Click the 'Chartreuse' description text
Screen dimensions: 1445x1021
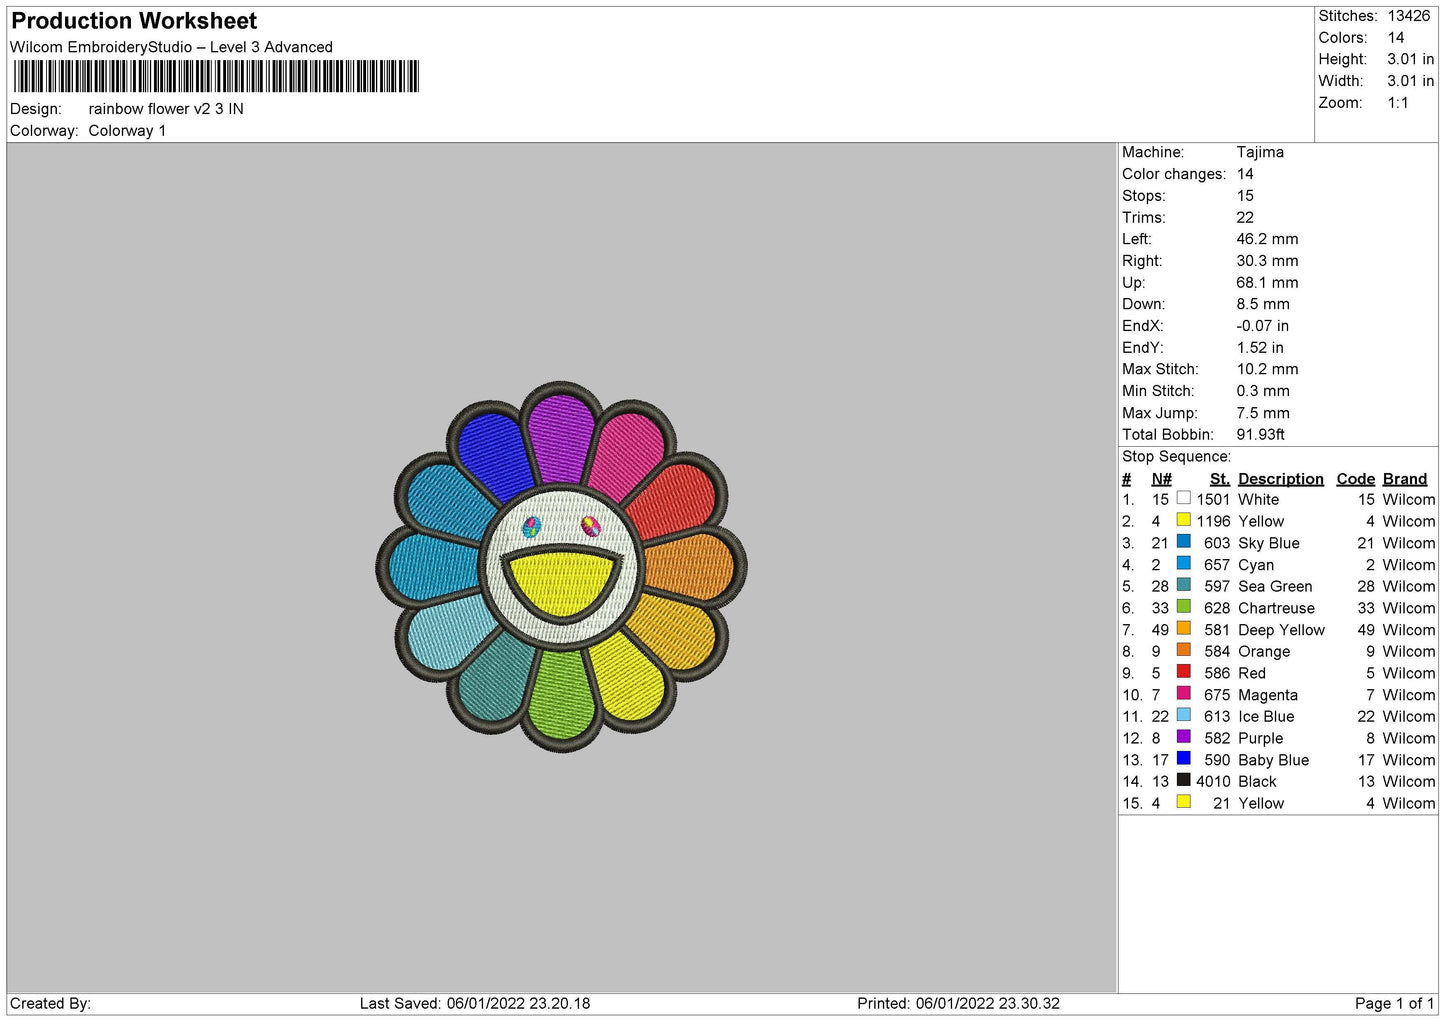(x=1276, y=608)
